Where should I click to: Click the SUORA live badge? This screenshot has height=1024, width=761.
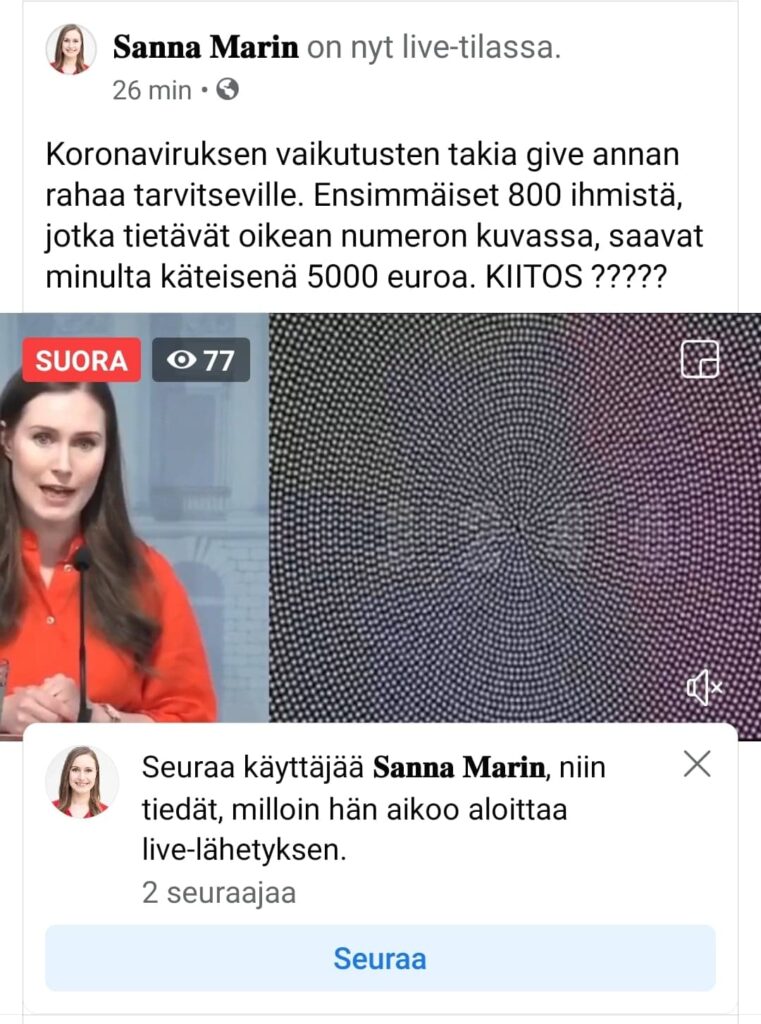(x=82, y=360)
